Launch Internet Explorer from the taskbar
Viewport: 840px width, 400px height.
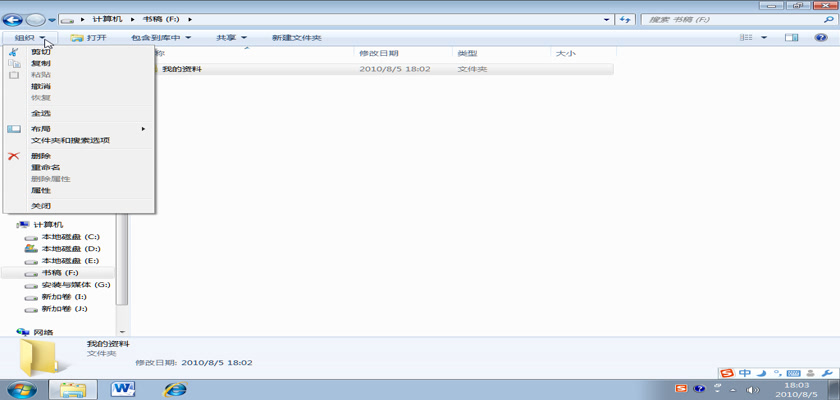(x=174, y=388)
